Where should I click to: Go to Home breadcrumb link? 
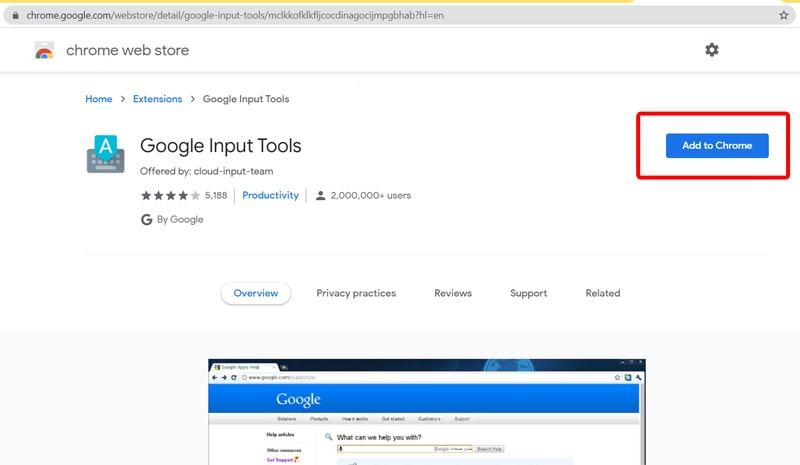98,99
